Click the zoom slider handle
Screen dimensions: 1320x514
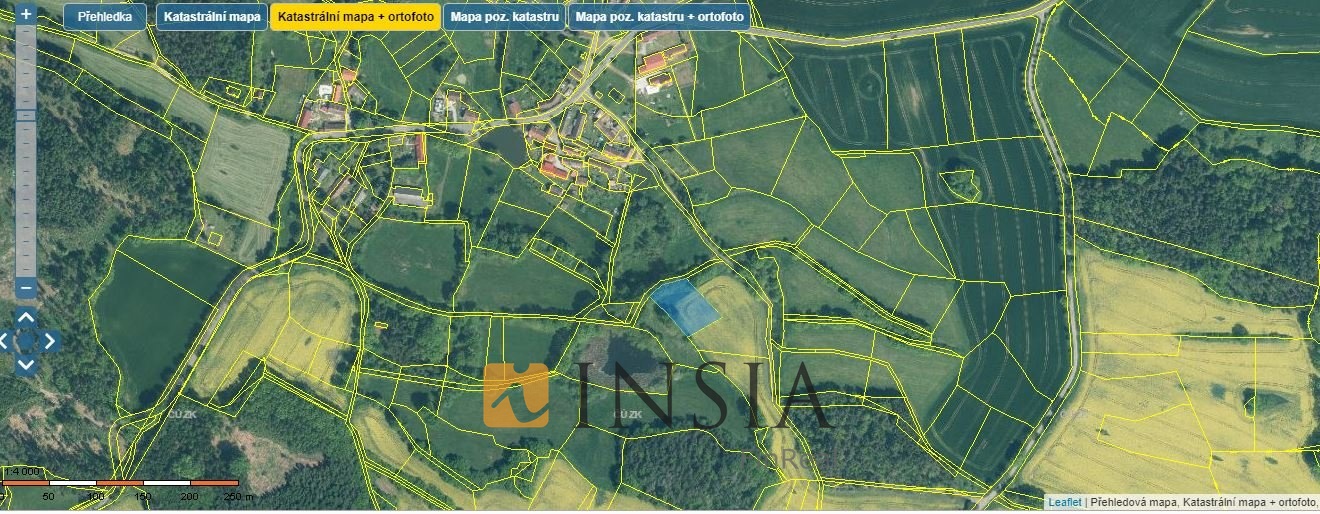26,116
